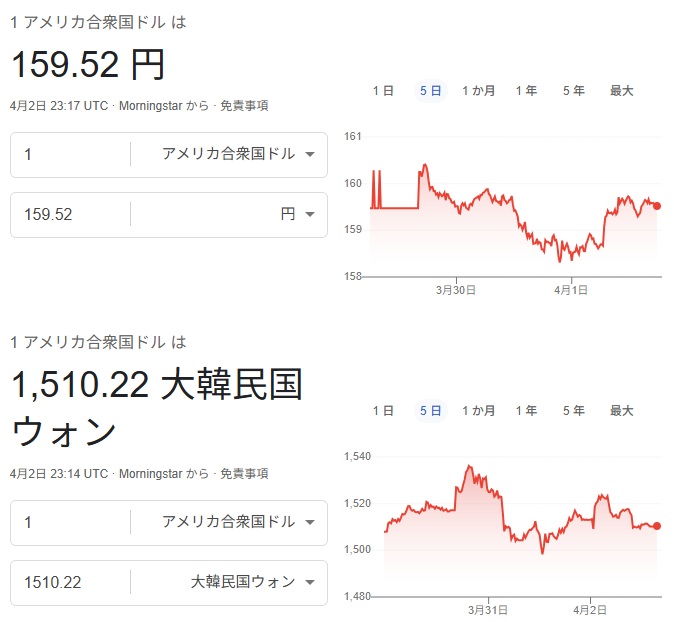
Task: Show 最大 range on won chart
Action: point(622,410)
